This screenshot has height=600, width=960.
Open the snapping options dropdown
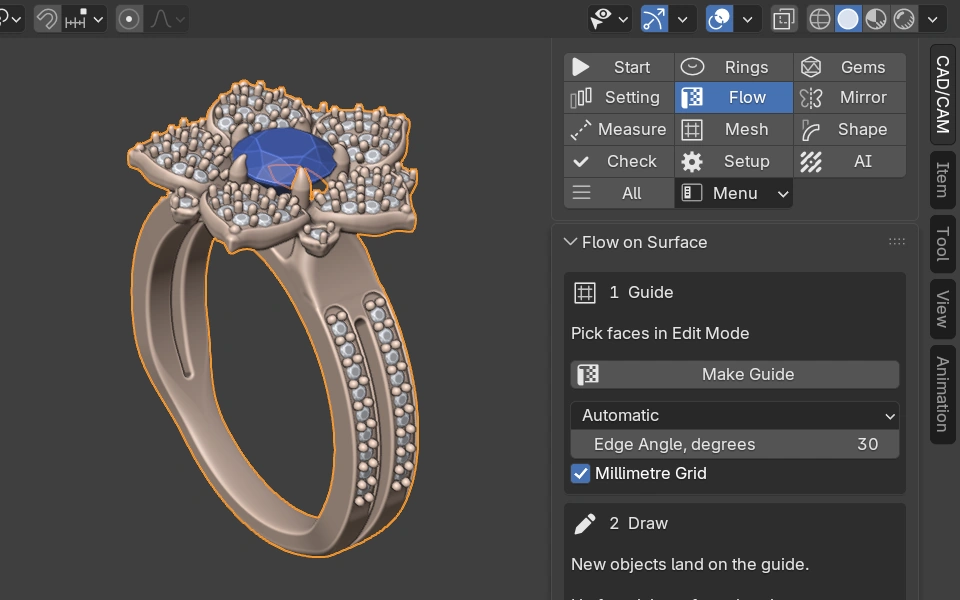point(85,19)
